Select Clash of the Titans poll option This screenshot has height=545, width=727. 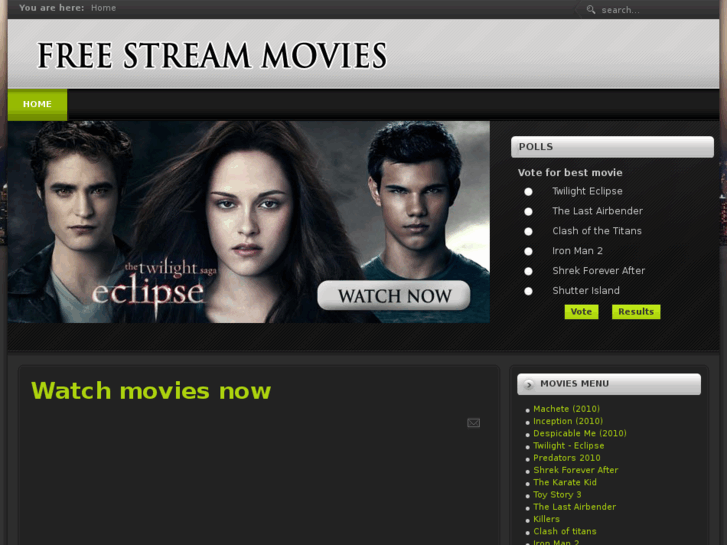tap(528, 231)
